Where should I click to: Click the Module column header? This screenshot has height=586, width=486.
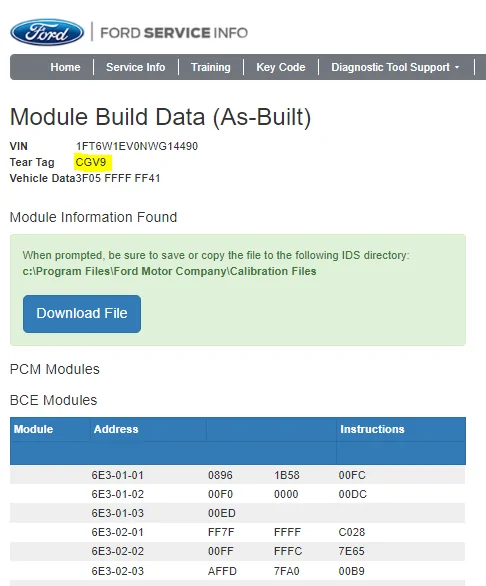[34, 429]
